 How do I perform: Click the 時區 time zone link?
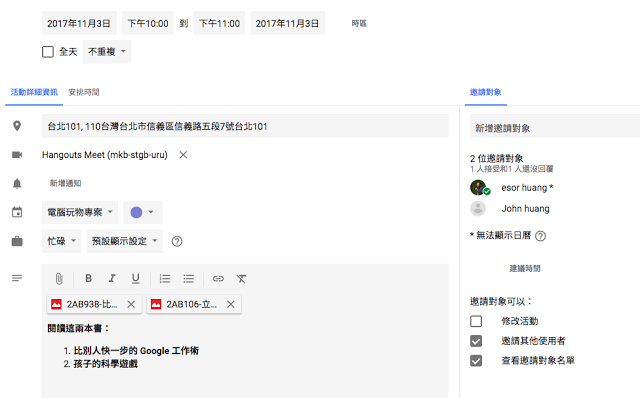pyautogui.click(x=359, y=23)
